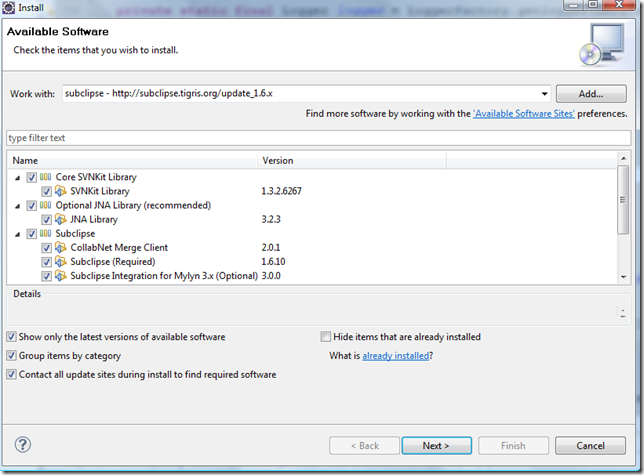Toggle Contact all update sites checkbox
This screenshot has width=644, height=475.
(12, 374)
